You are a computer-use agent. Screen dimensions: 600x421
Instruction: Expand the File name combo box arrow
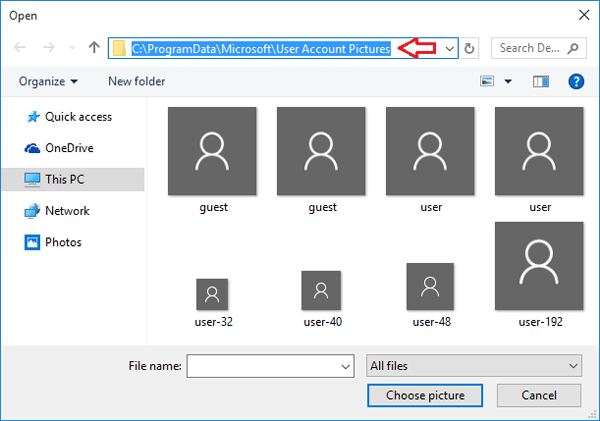coord(346,367)
